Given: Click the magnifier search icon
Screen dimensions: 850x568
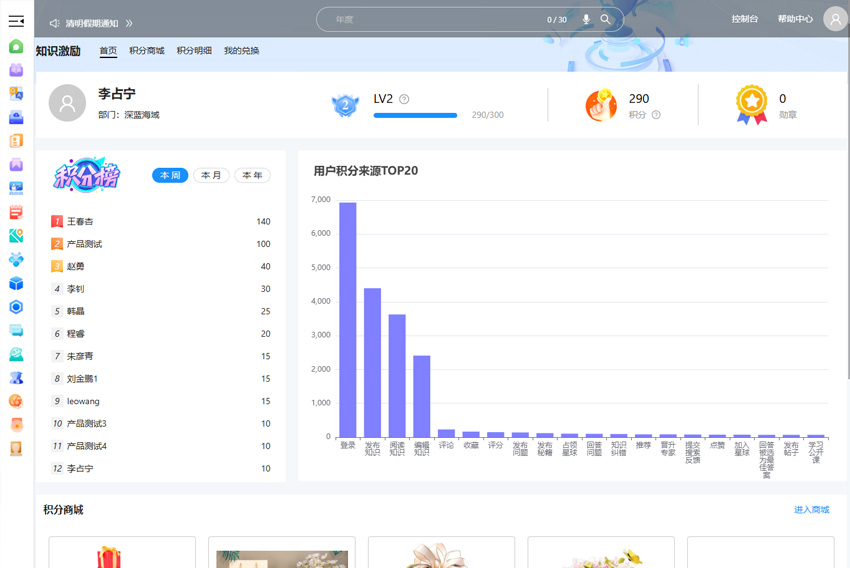Looking at the screenshot, I should point(606,20).
